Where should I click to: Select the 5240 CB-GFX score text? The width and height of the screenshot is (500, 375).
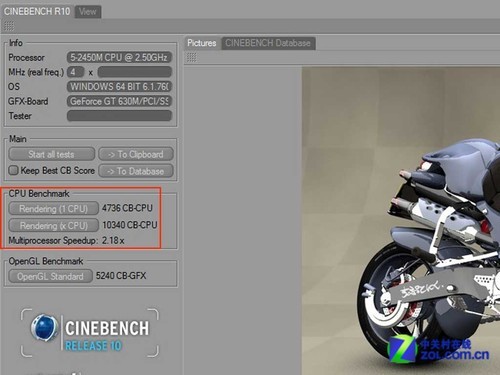coord(121,276)
